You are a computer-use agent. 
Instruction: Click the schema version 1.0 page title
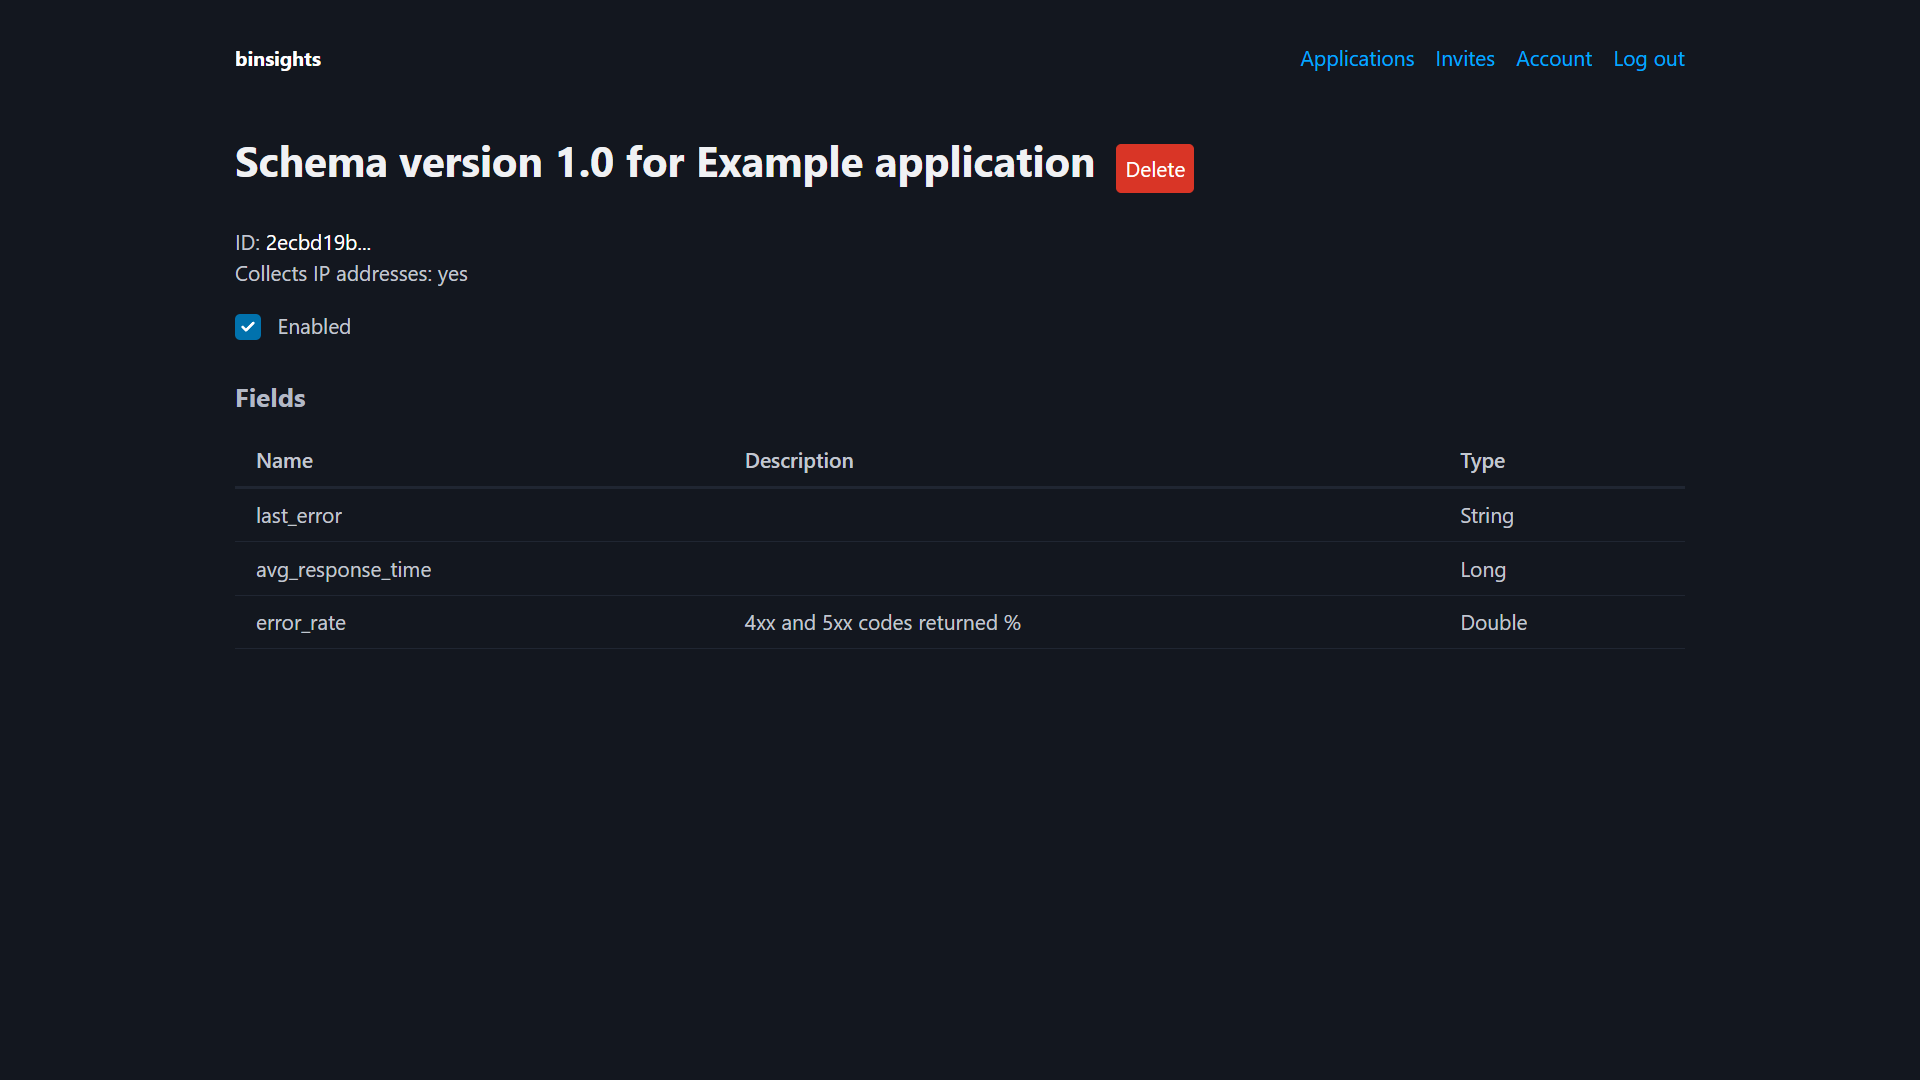click(664, 162)
